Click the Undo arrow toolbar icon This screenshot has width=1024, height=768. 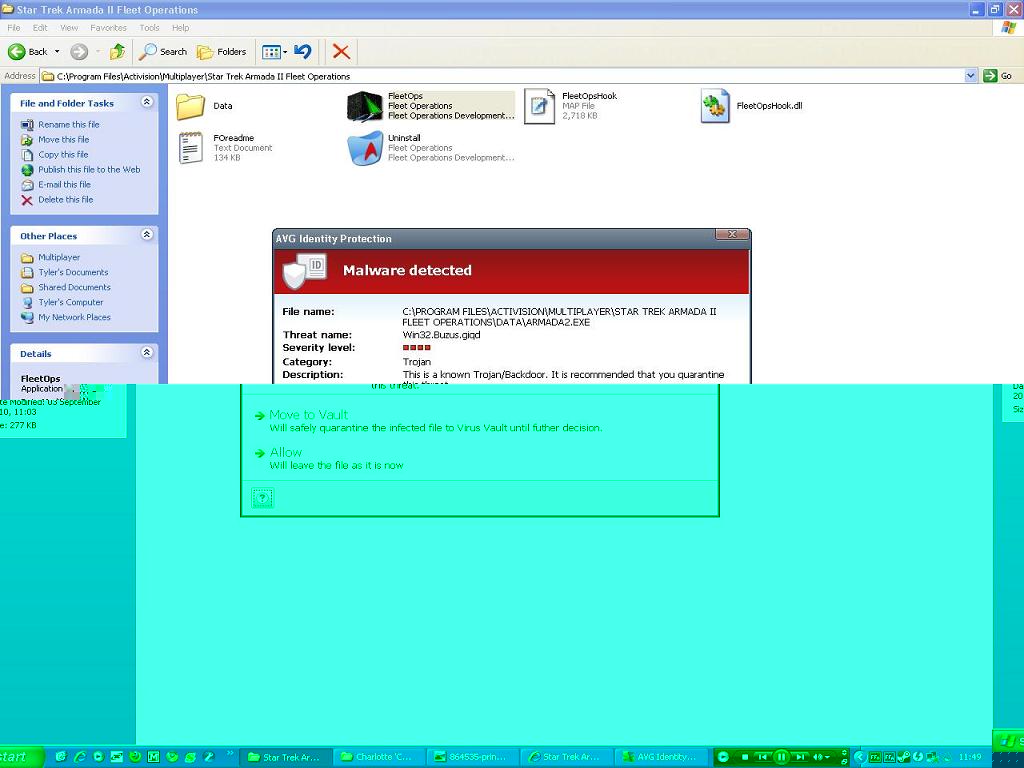click(303, 52)
